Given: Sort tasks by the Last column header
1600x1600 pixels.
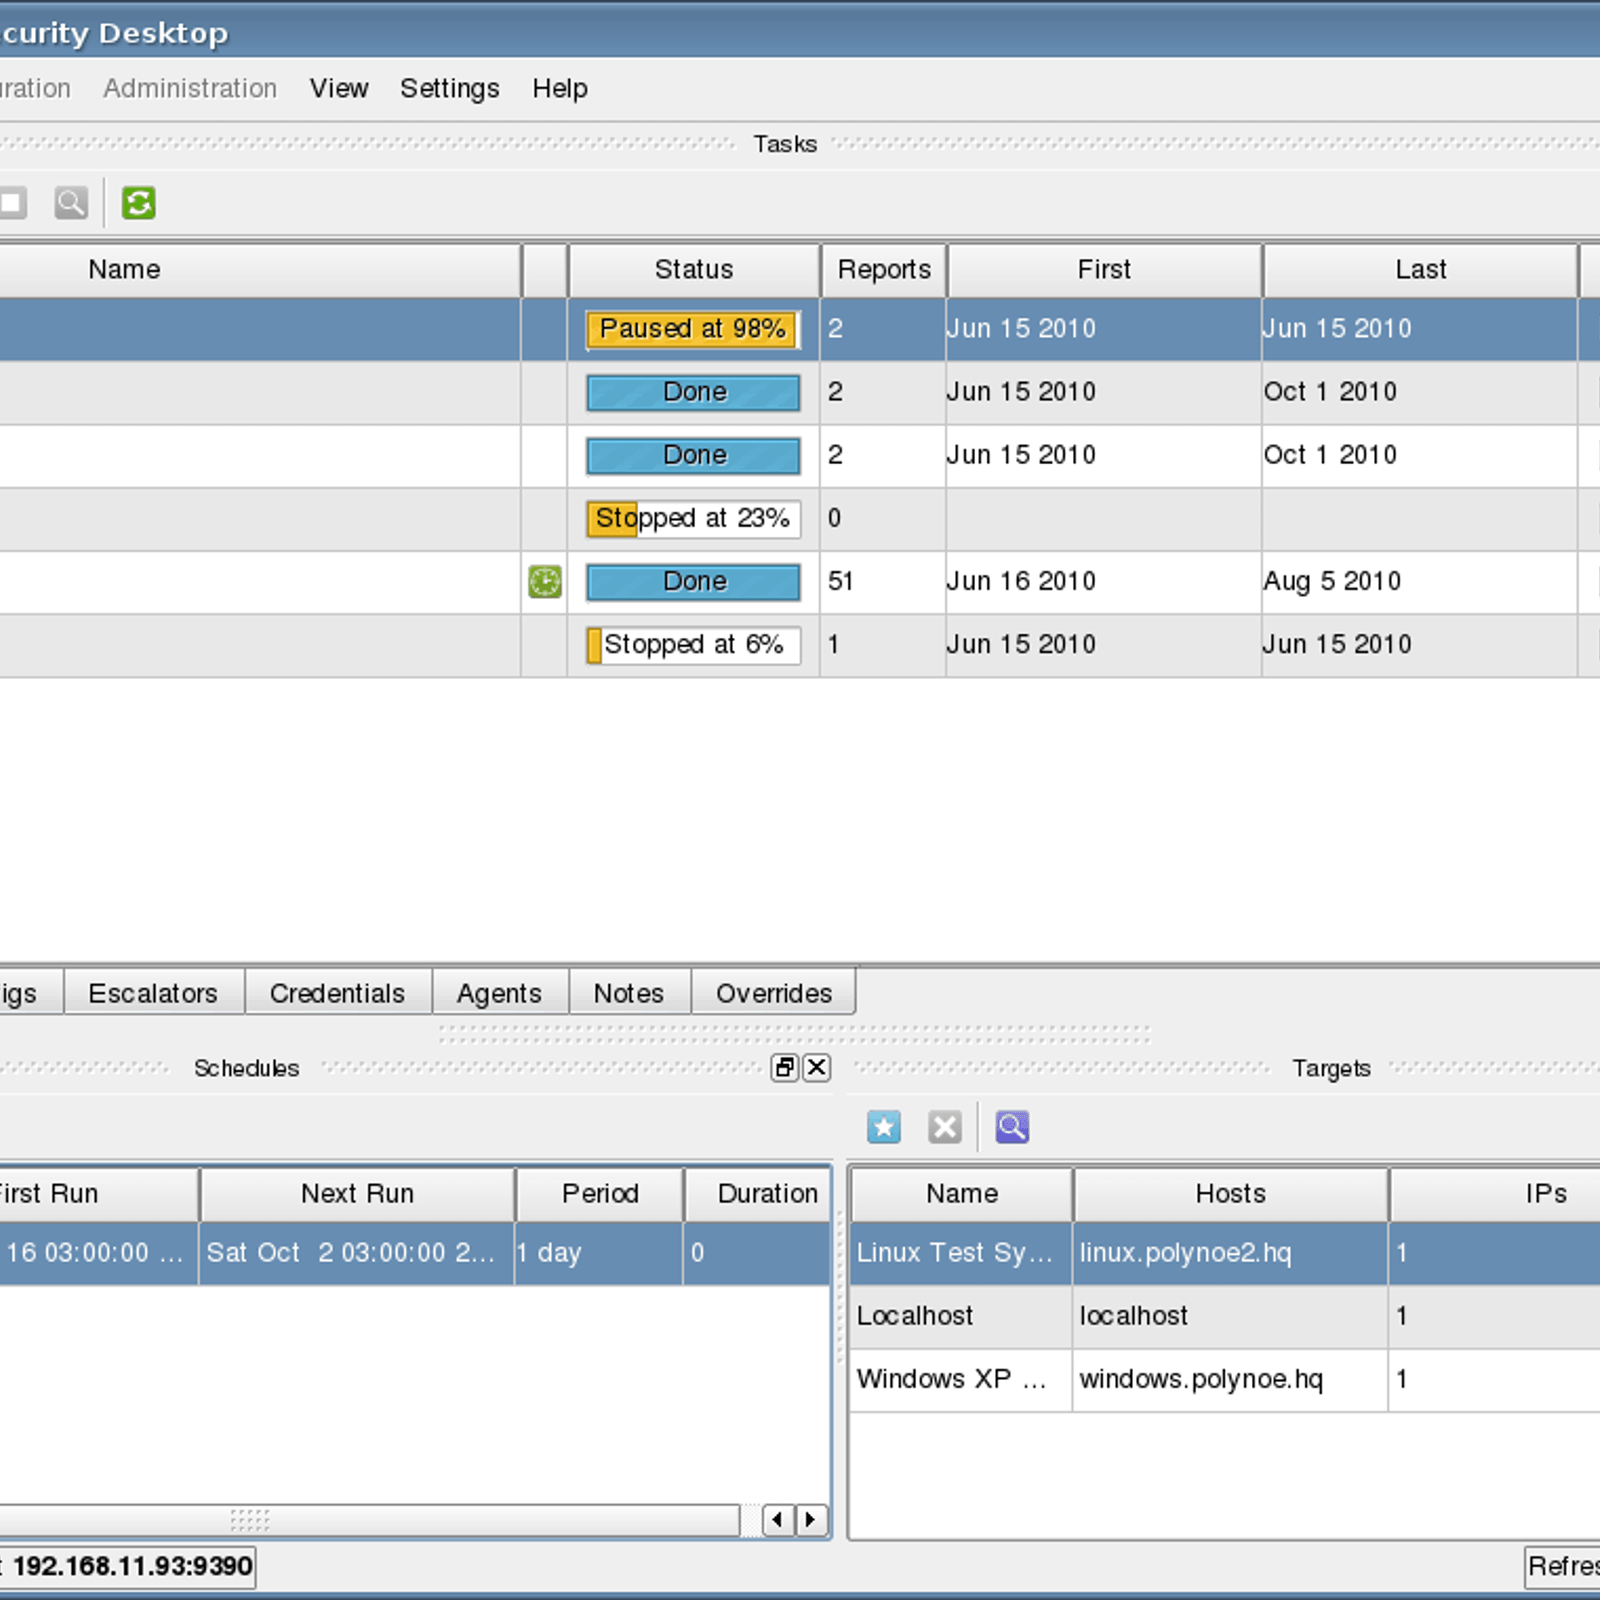Looking at the screenshot, I should 1420,270.
